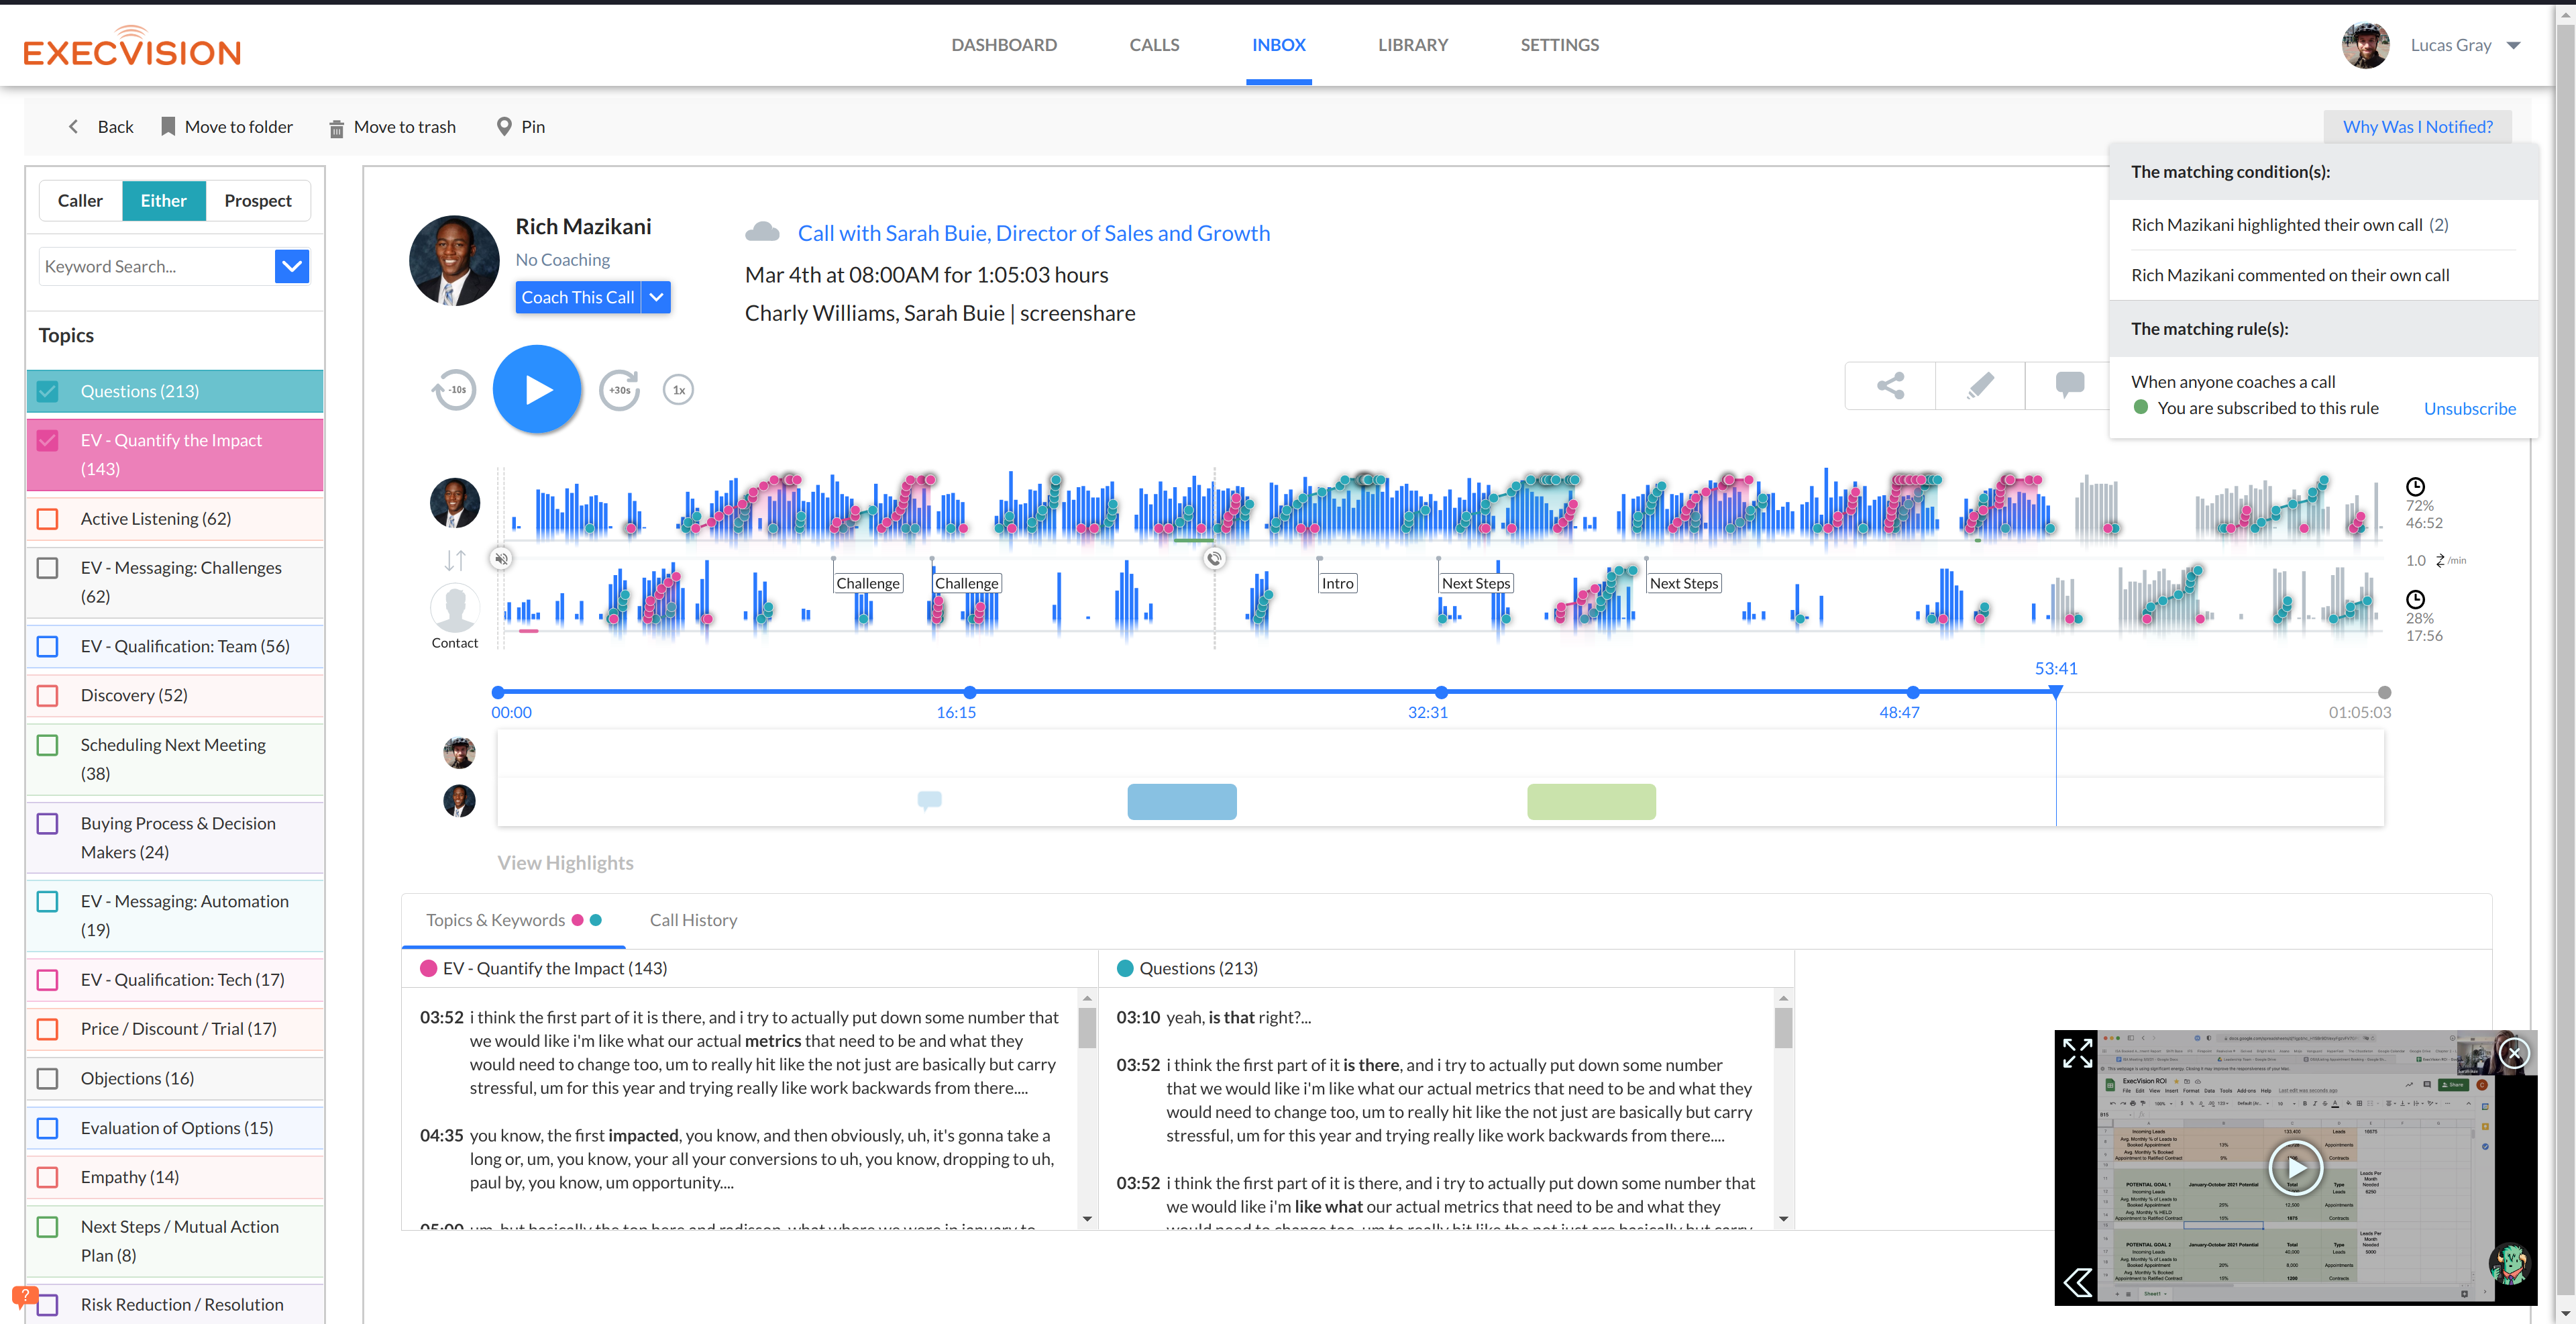The width and height of the screenshot is (2576, 1324).
Task: Expand the Coach This Call dropdown arrow
Action: point(656,297)
